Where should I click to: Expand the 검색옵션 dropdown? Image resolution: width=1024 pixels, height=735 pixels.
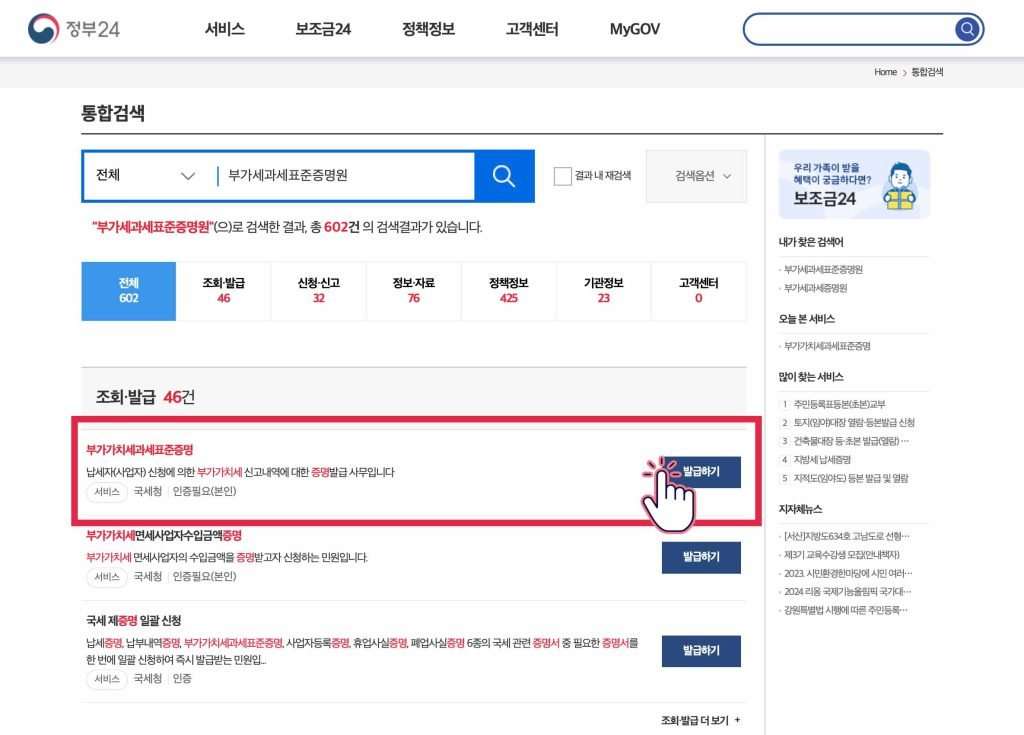click(x=696, y=176)
